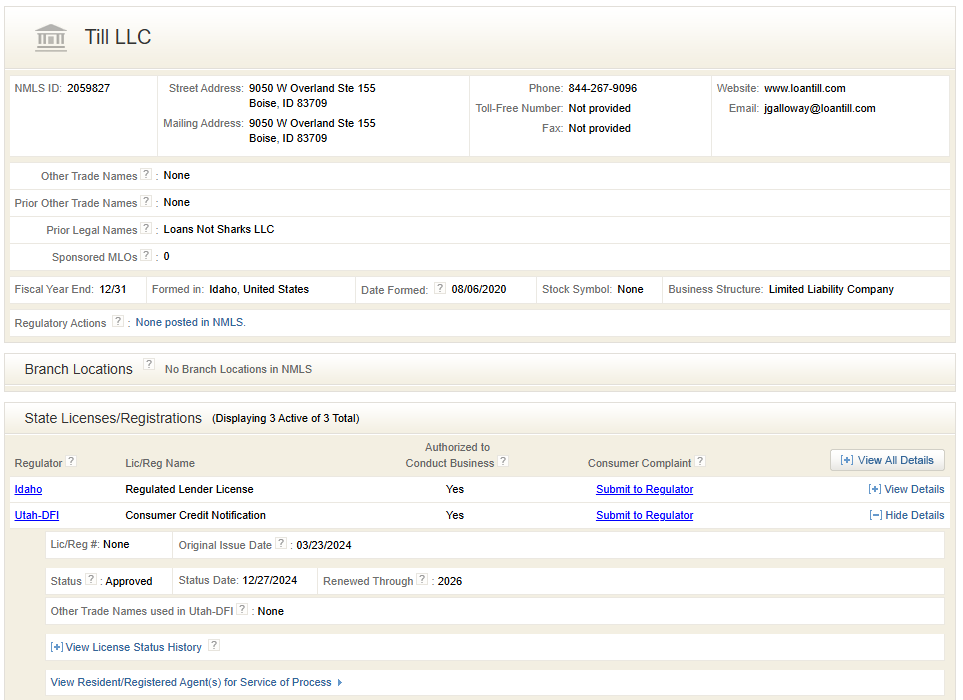Open help icon next to Sponsored MLOs
Image resolution: width=963 pixels, height=700 pixels.
(146, 255)
